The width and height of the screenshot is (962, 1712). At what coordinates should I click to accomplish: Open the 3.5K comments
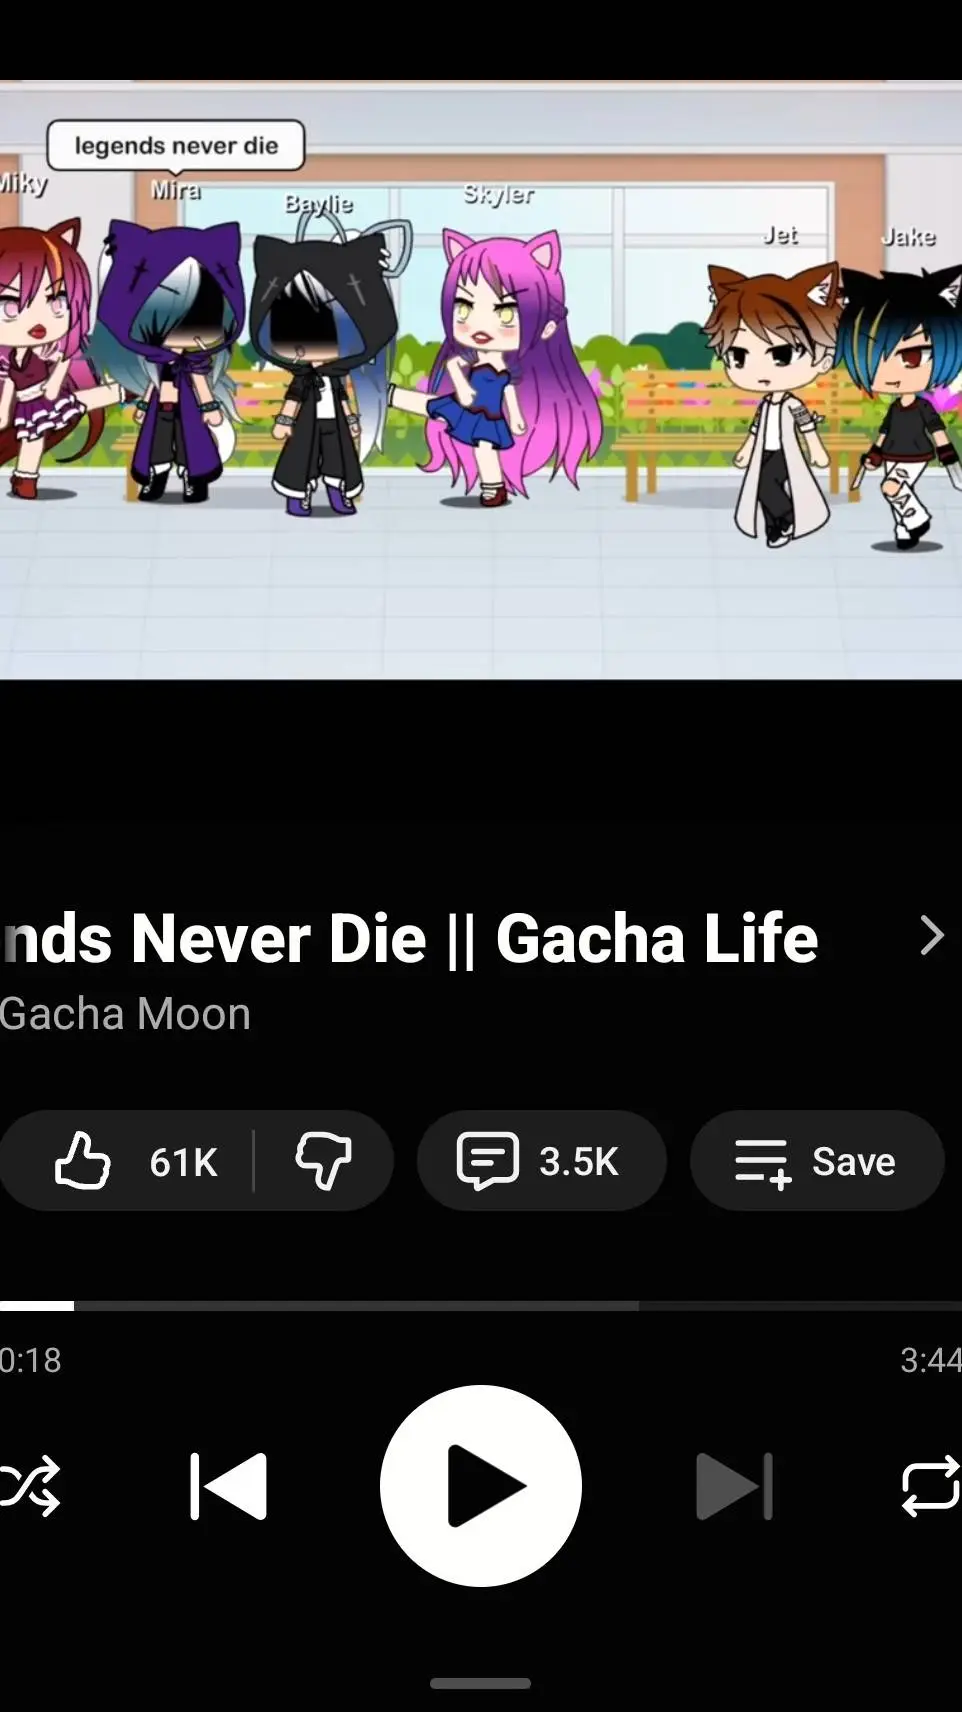pyautogui.click(x=541, y=1161)
